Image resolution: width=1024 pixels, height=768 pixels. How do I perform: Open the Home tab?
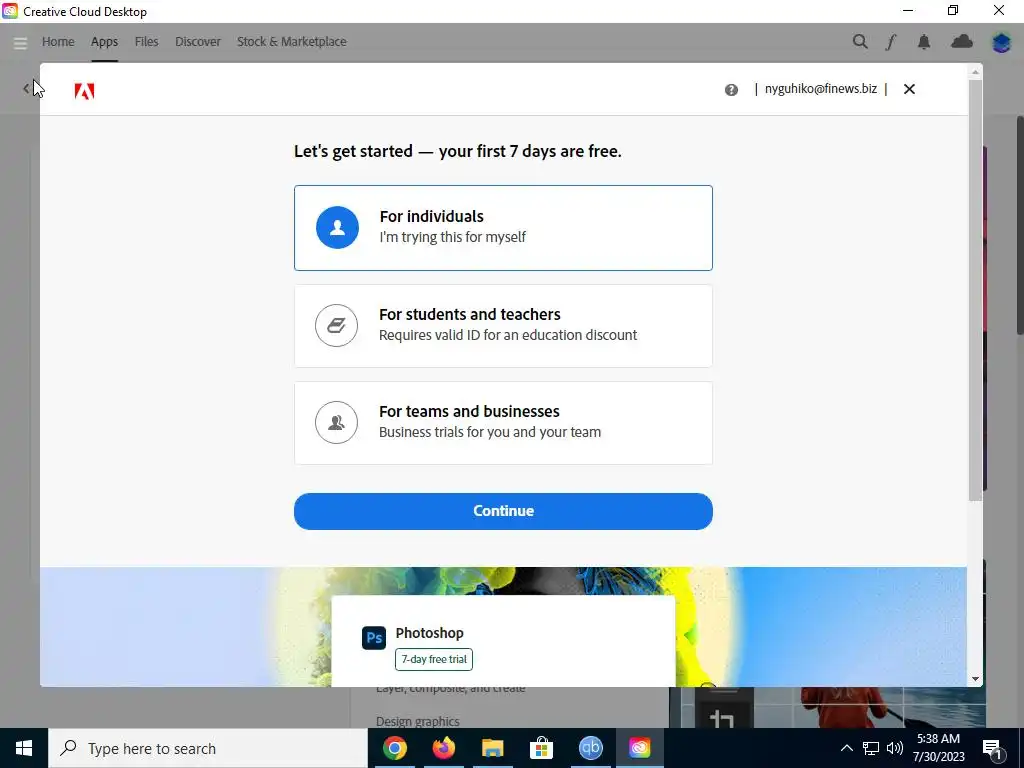tap(58, 42)
